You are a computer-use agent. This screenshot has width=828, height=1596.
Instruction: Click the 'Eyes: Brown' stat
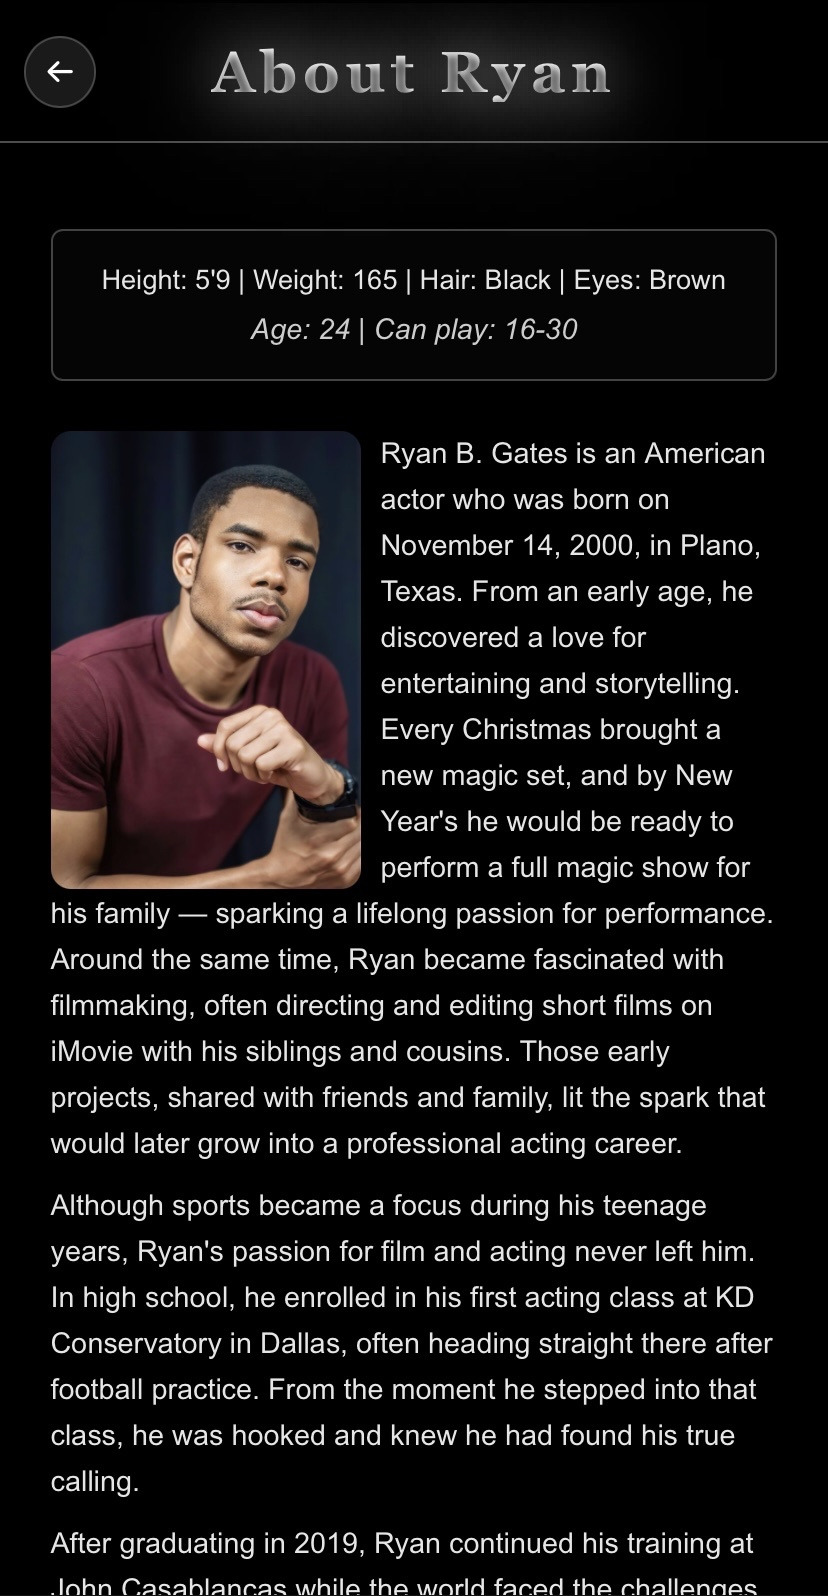click(x=651, y=280)
